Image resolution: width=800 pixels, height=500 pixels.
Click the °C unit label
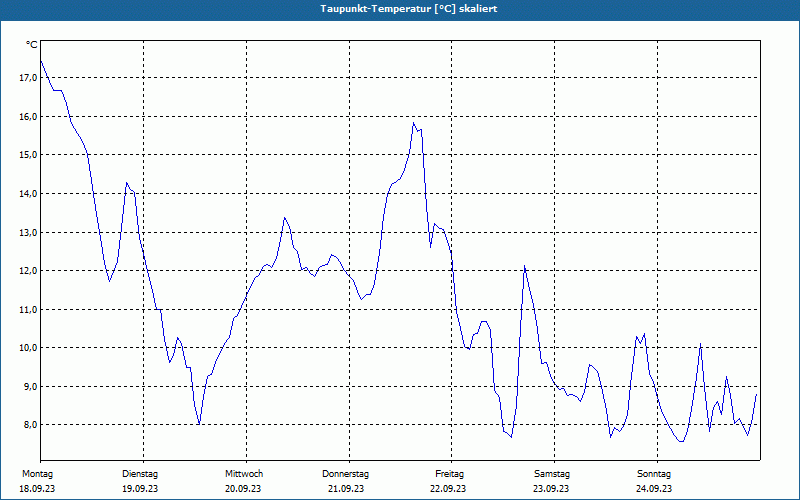32,45
